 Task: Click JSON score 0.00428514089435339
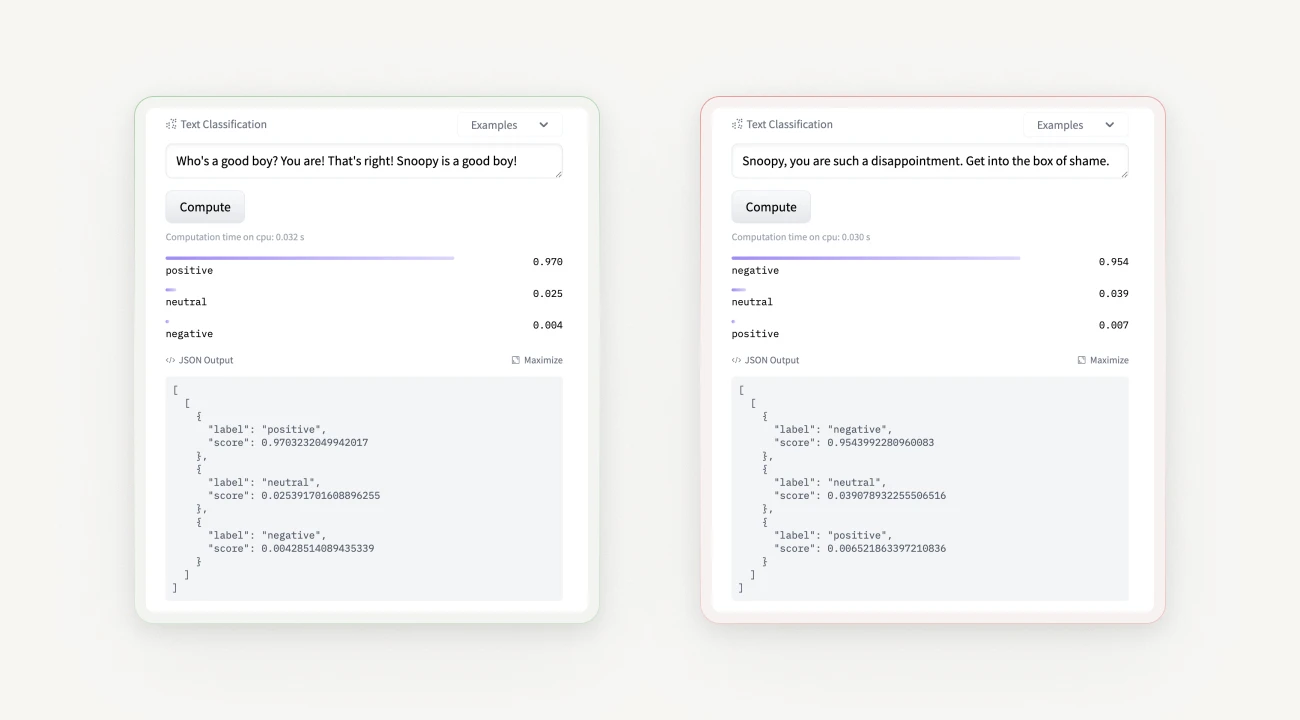pyautogui.click(x=318, y=549)
